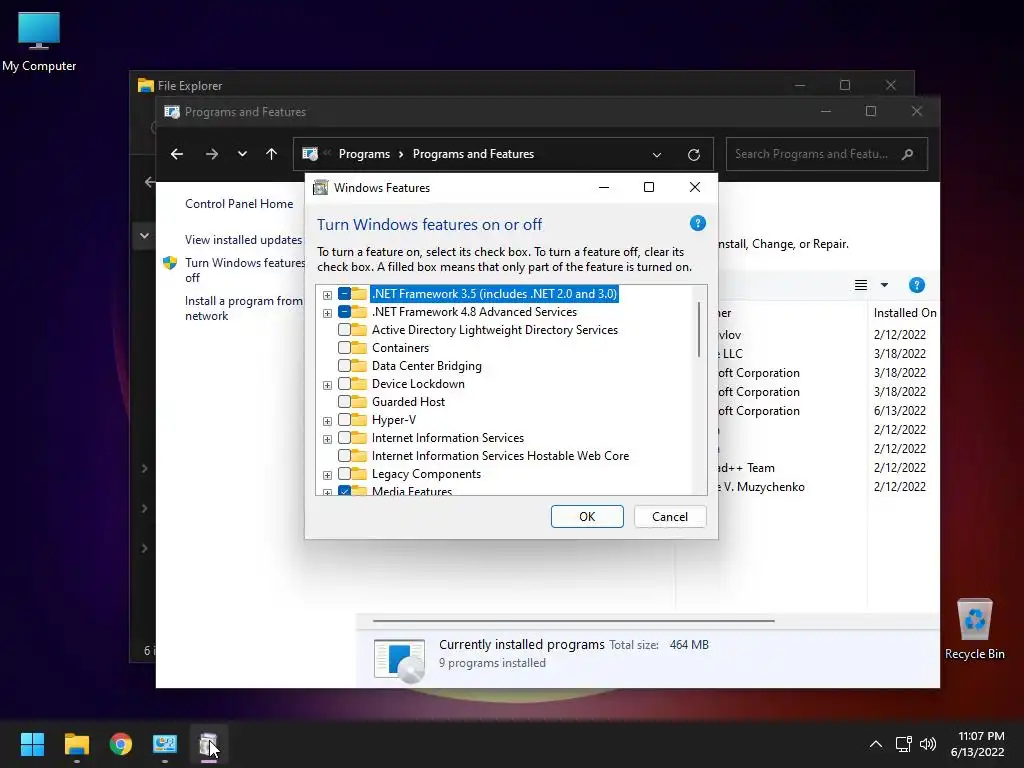1024x768 pixels.
Task: Select the Internet Information Services Hostable Web Core row
Action: point(500,456)
